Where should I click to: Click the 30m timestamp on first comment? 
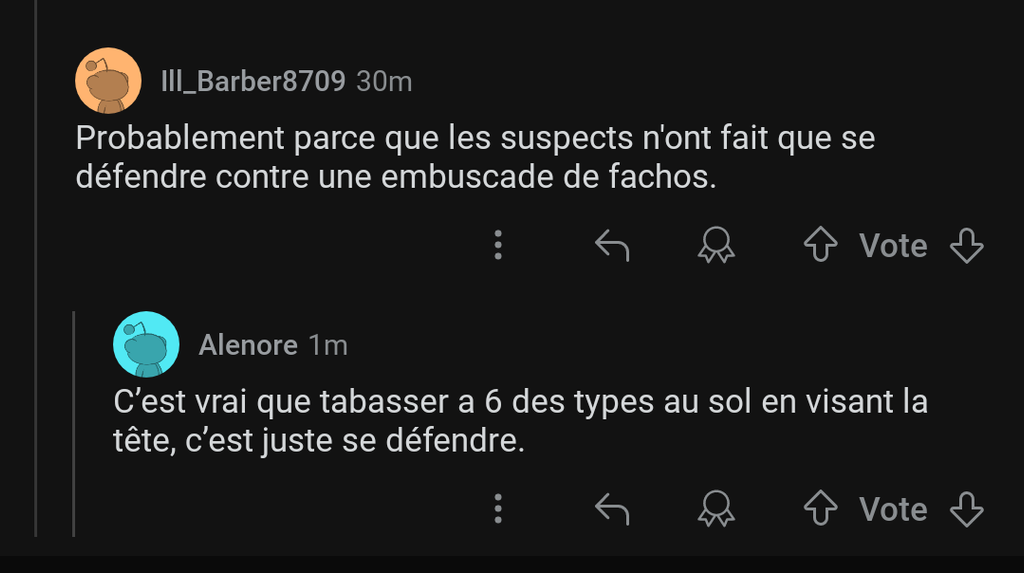[384, 82]
